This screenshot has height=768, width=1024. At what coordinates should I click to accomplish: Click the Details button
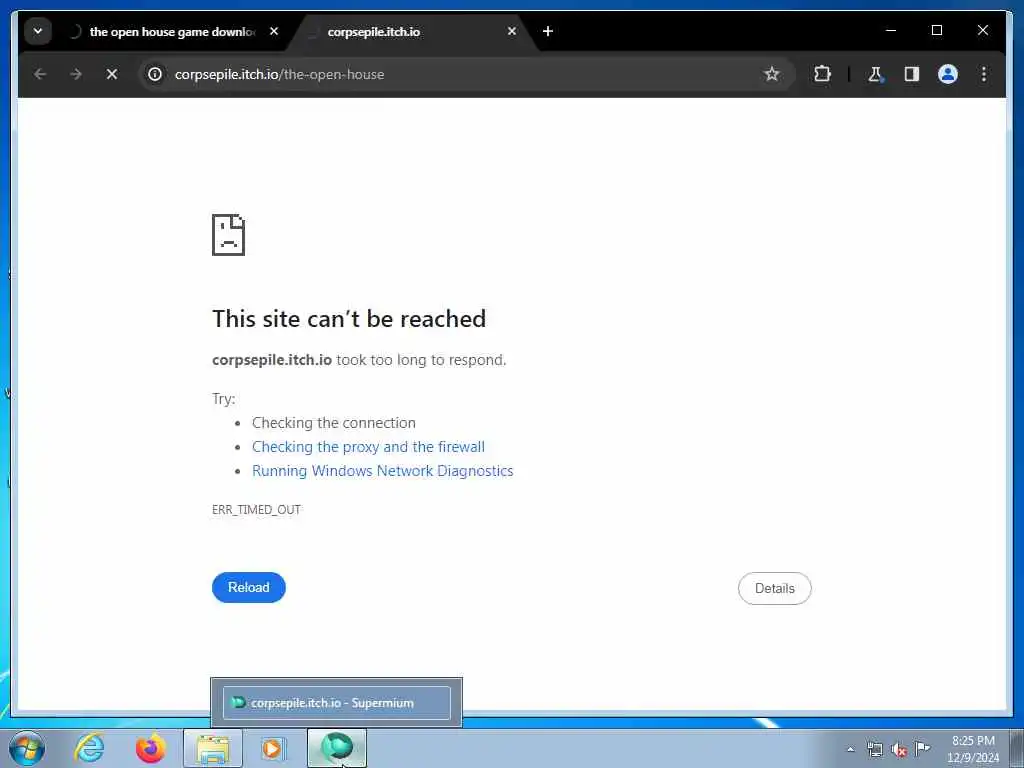click(x=775, y=588)
